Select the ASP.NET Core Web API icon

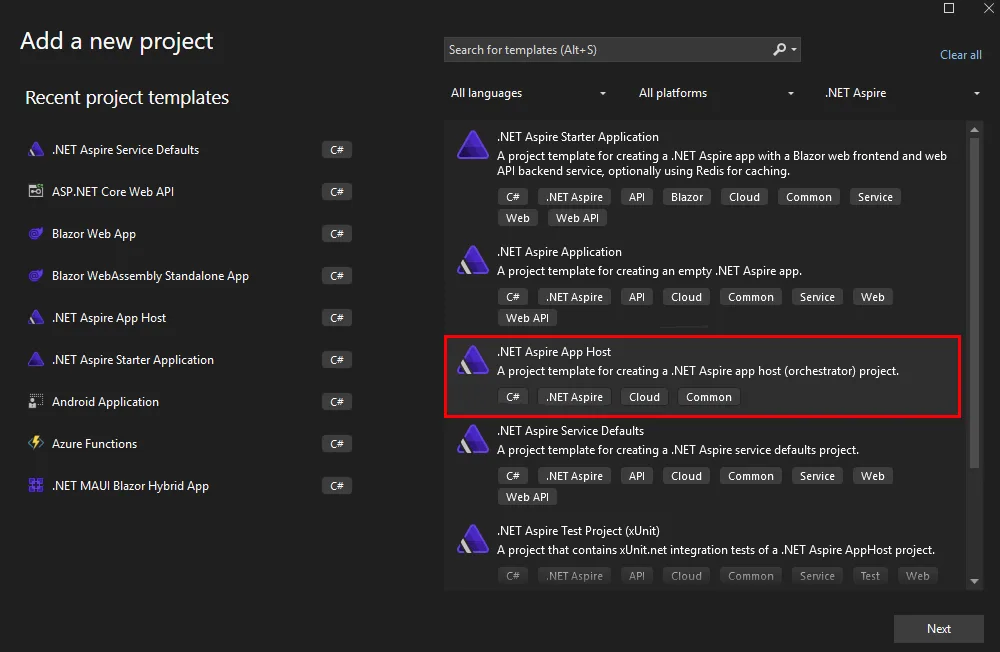click(x=36, y=191)
